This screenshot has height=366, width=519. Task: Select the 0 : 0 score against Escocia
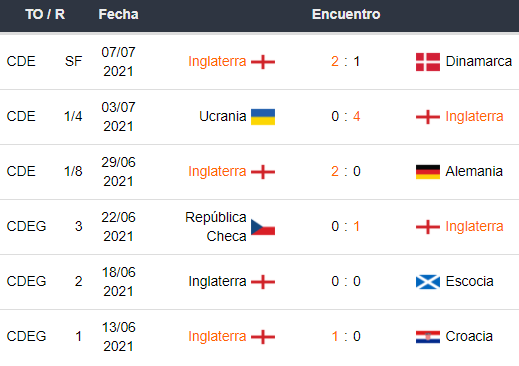[x=346, y=281]
